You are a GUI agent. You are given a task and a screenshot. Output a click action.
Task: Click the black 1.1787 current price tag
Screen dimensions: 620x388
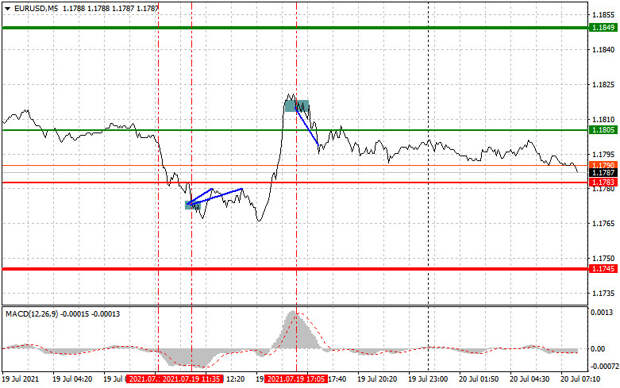point(603,173)
